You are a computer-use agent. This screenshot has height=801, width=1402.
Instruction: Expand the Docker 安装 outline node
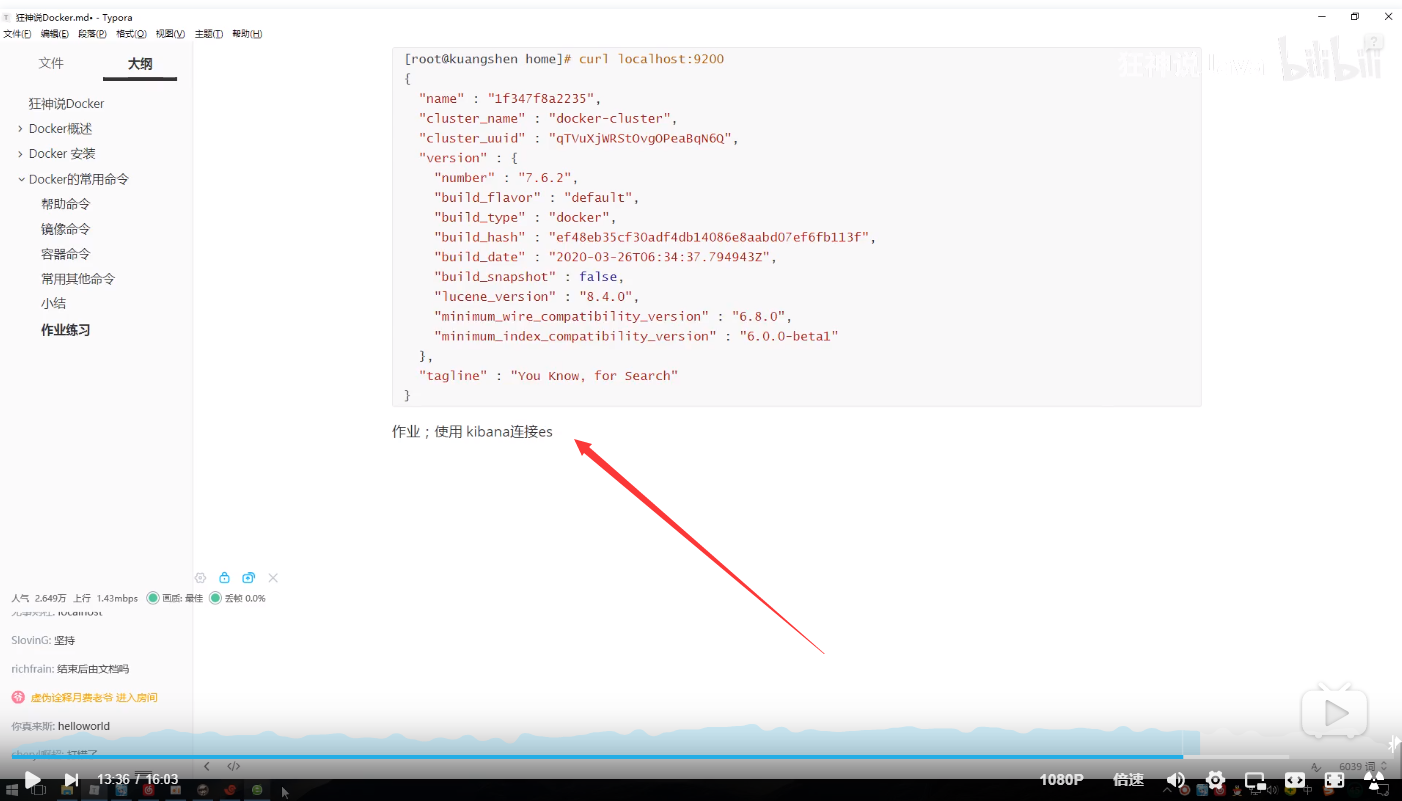click(21, 153)
